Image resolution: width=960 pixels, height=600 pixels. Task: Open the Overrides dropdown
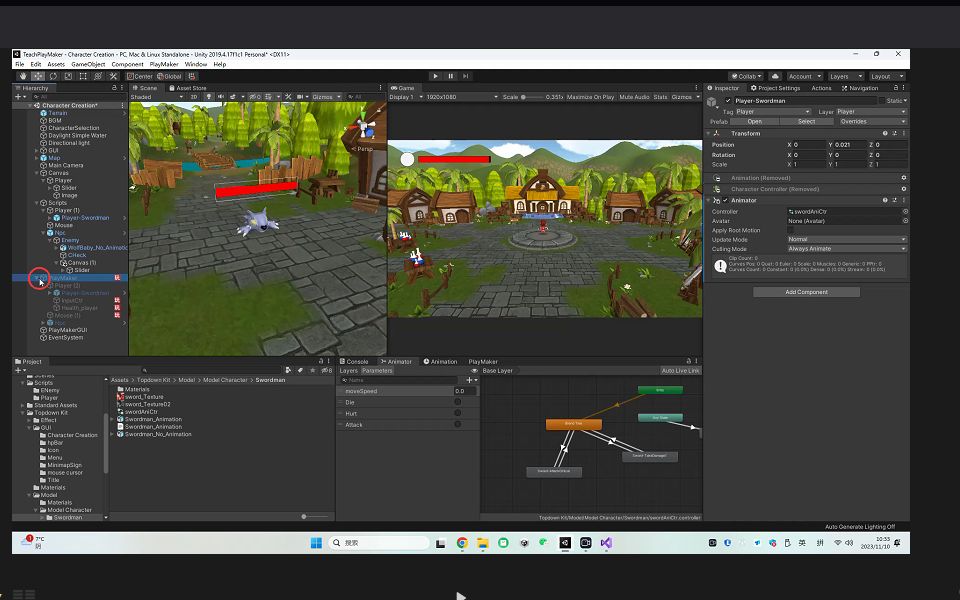tap(872, 121)
